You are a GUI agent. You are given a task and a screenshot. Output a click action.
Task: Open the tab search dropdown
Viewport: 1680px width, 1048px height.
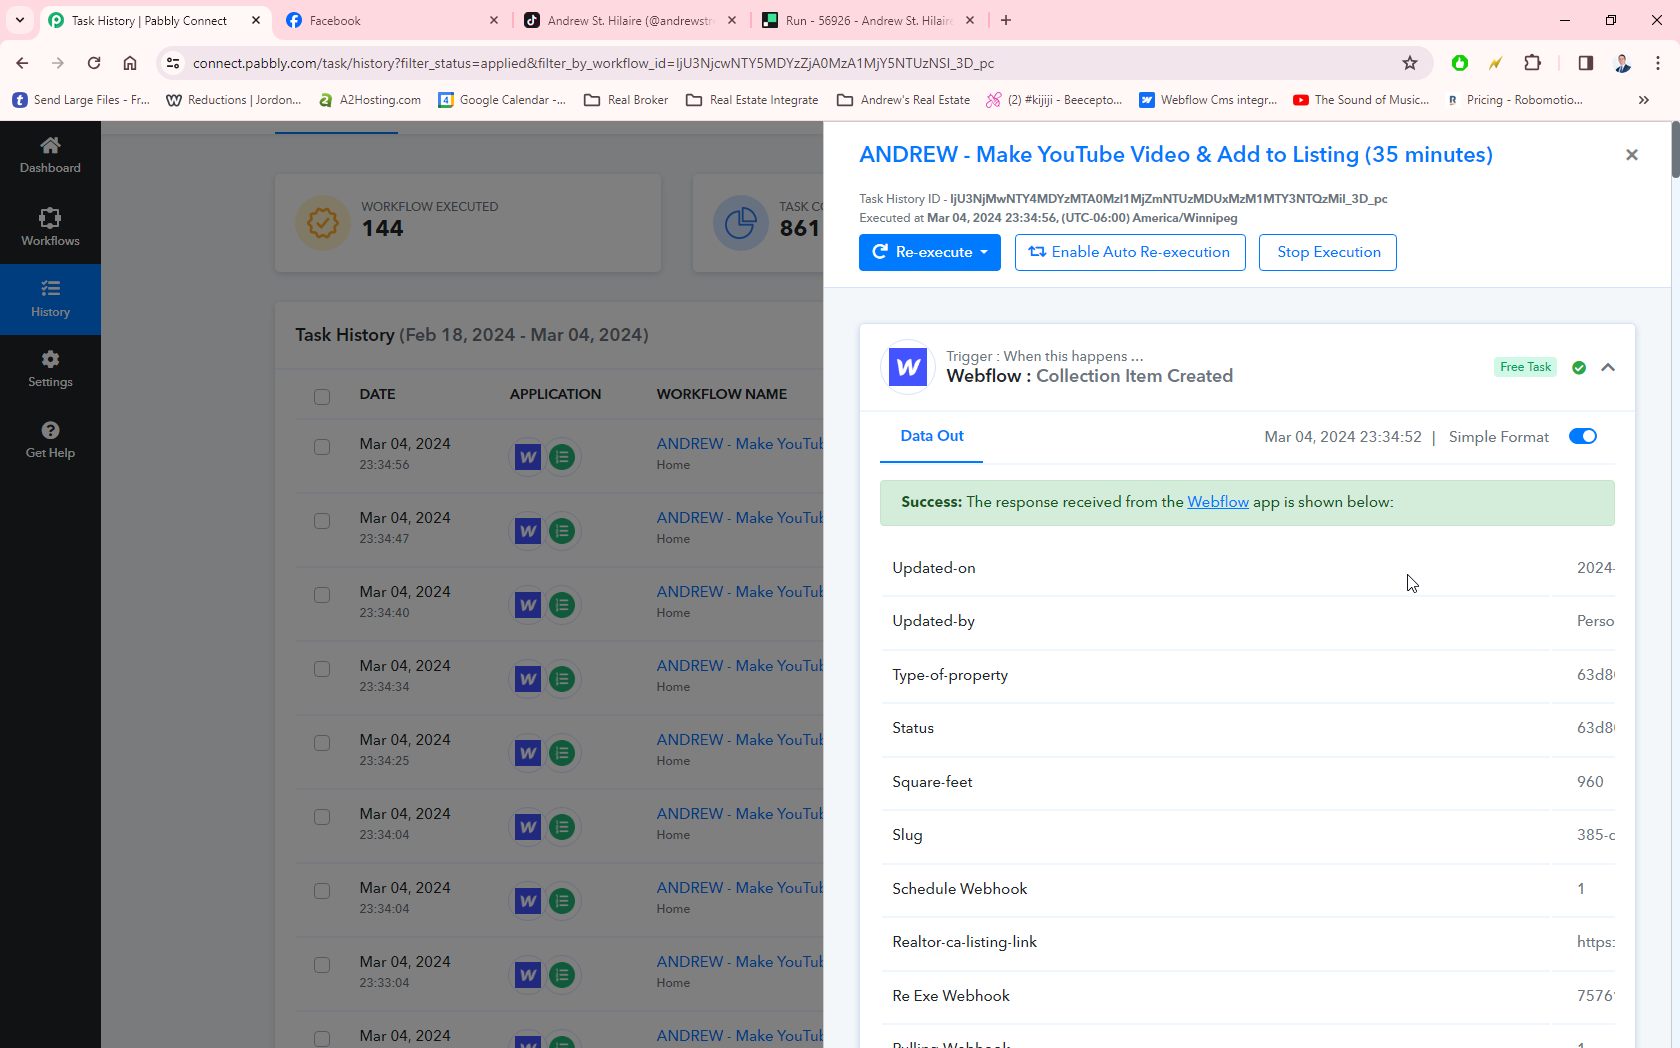(20, 20)
